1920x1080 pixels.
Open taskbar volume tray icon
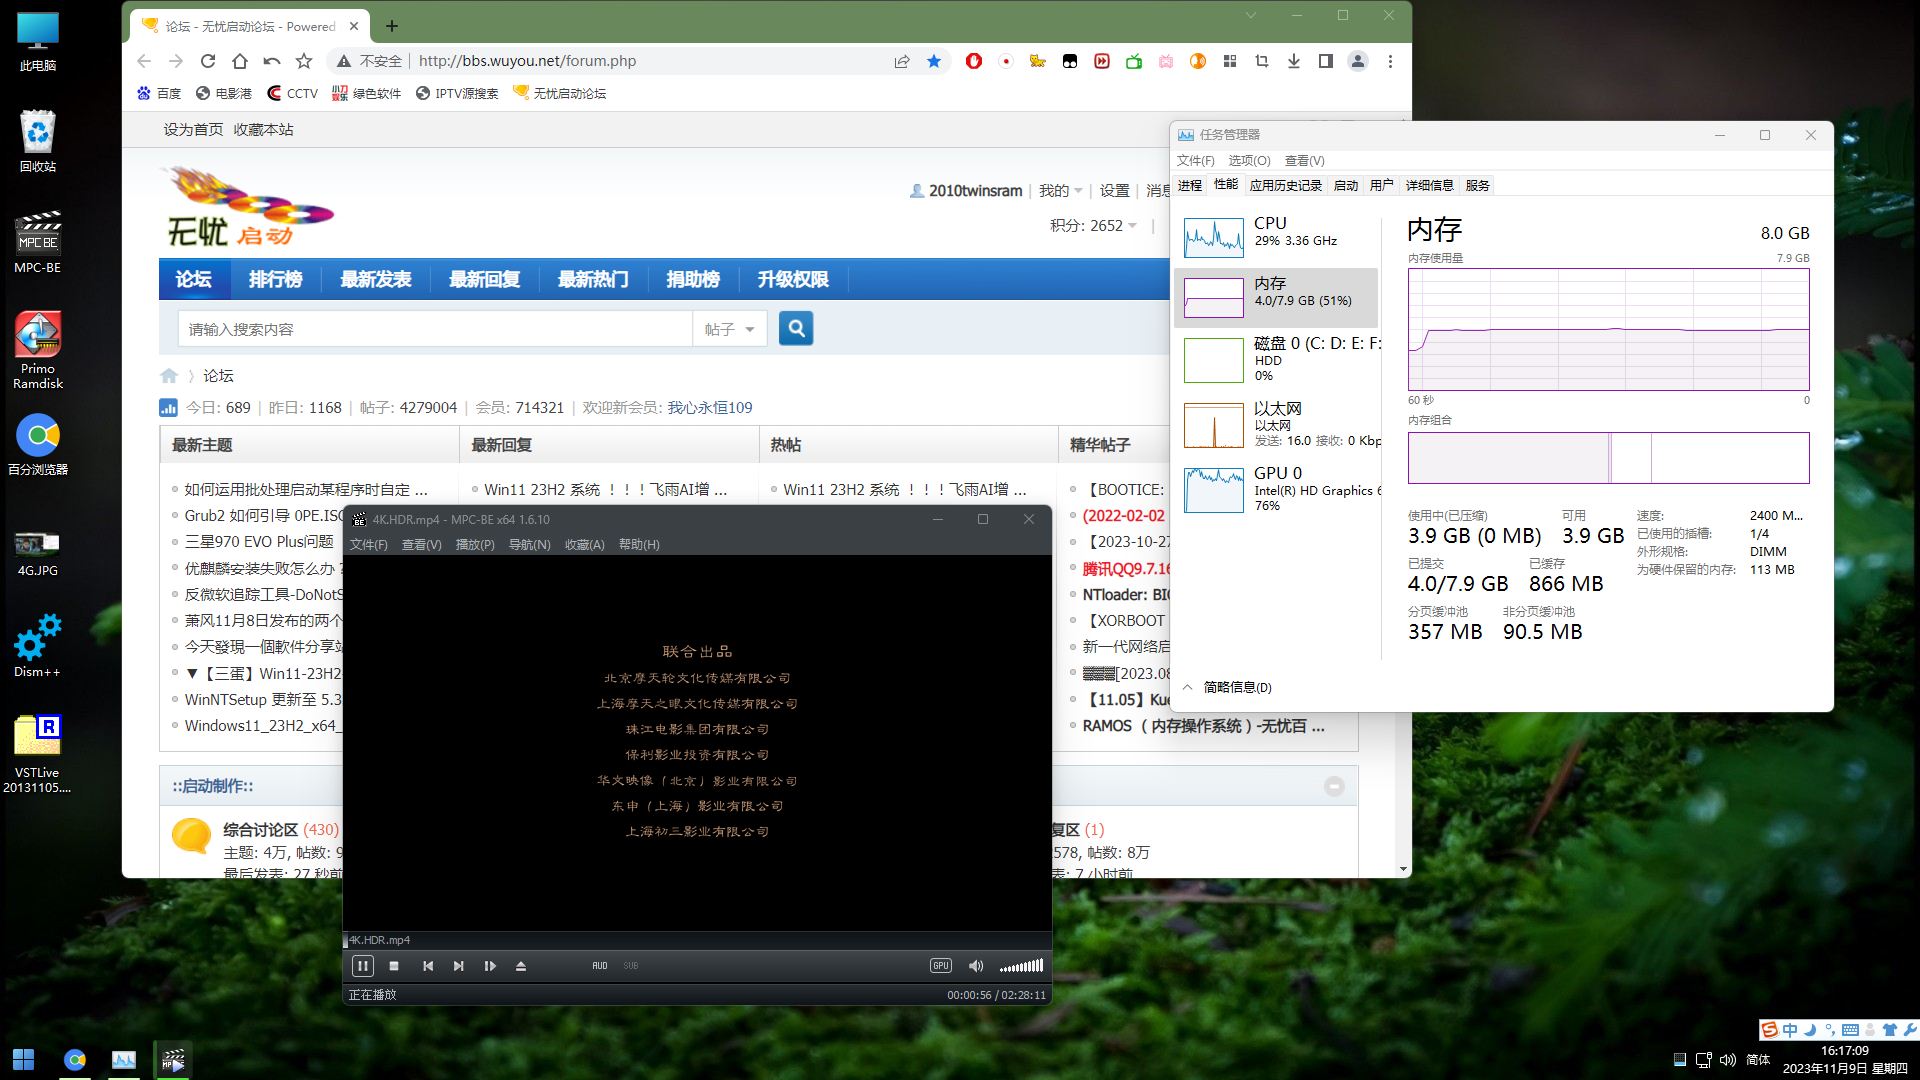(1728, 1060)
